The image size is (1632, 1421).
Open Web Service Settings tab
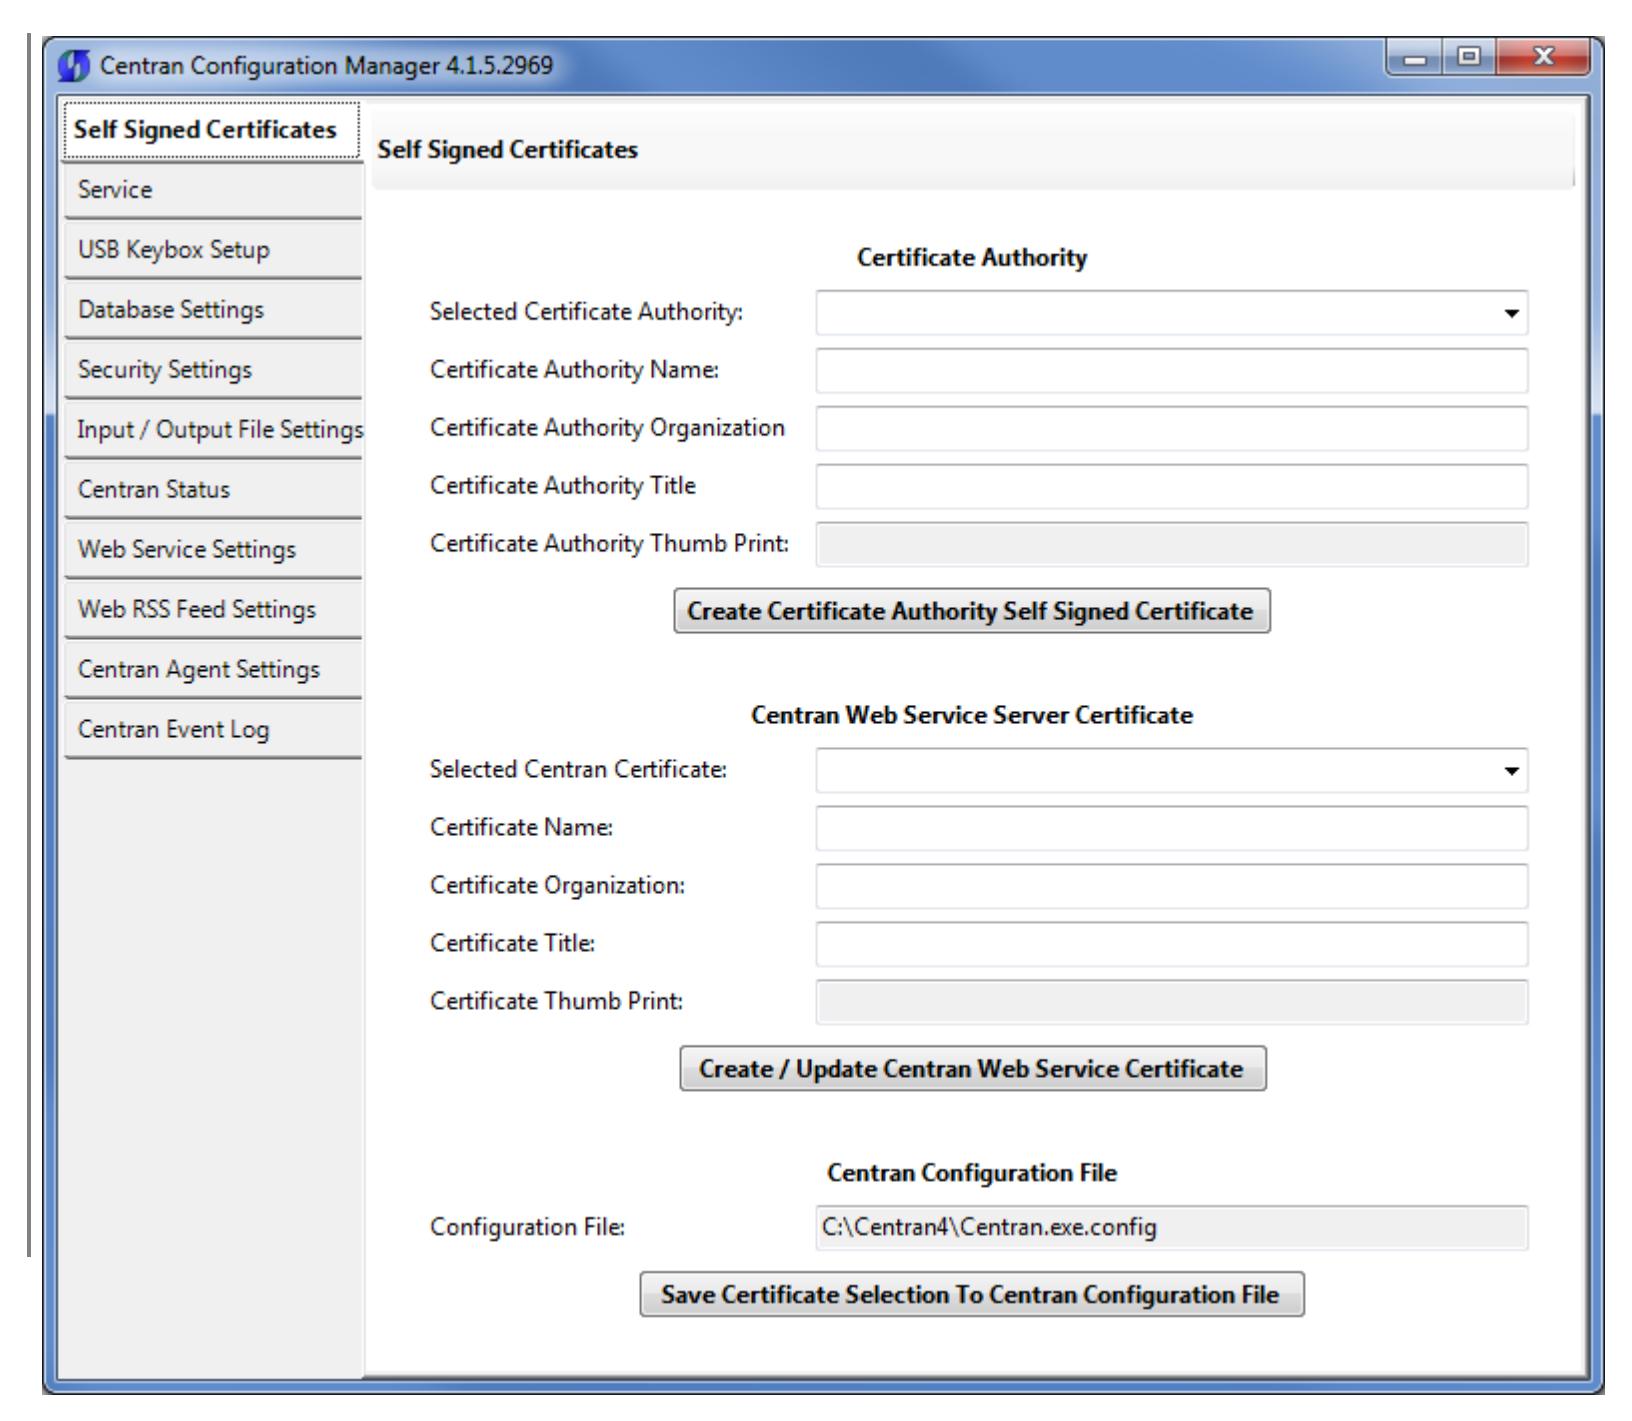[x=212, y=550]
